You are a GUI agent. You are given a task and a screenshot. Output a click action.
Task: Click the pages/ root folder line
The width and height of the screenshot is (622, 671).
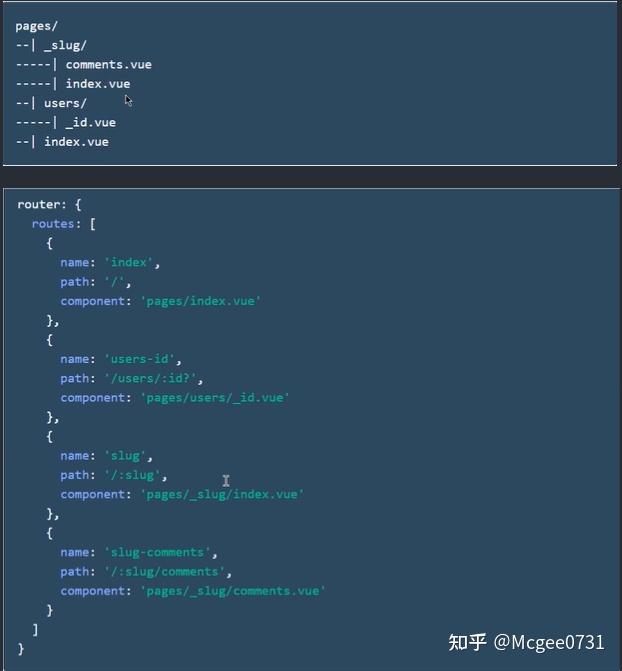tap(36, 26)
